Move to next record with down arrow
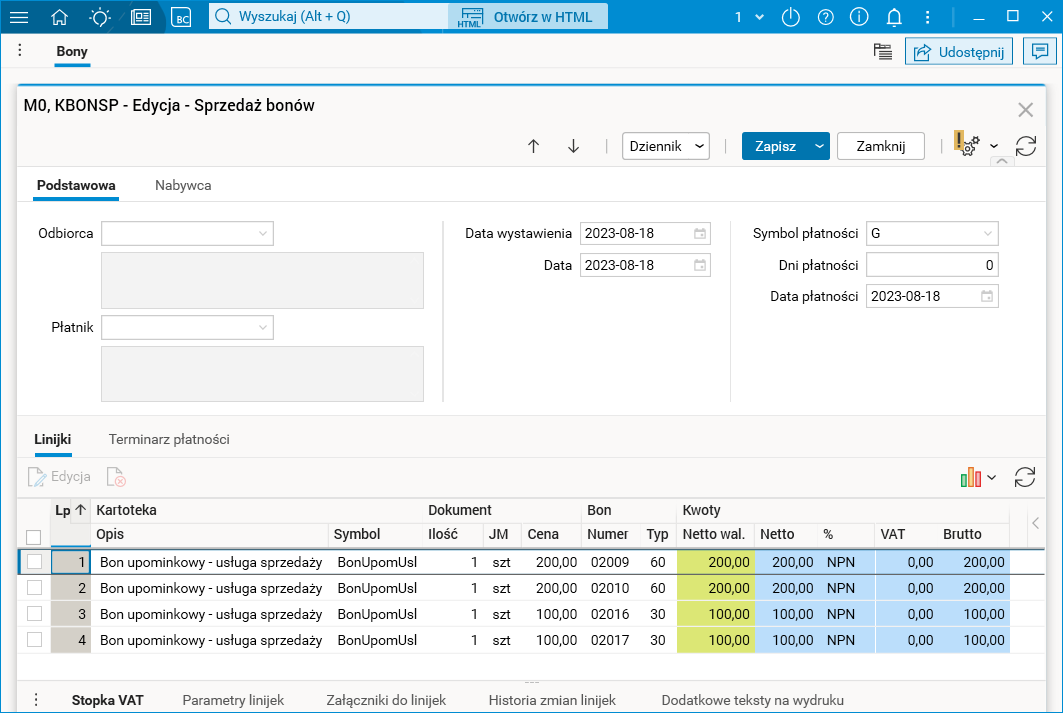Image resolution: width=1063 pixels, height=713 pixels. pyautogui.click(x=573, y=146)
